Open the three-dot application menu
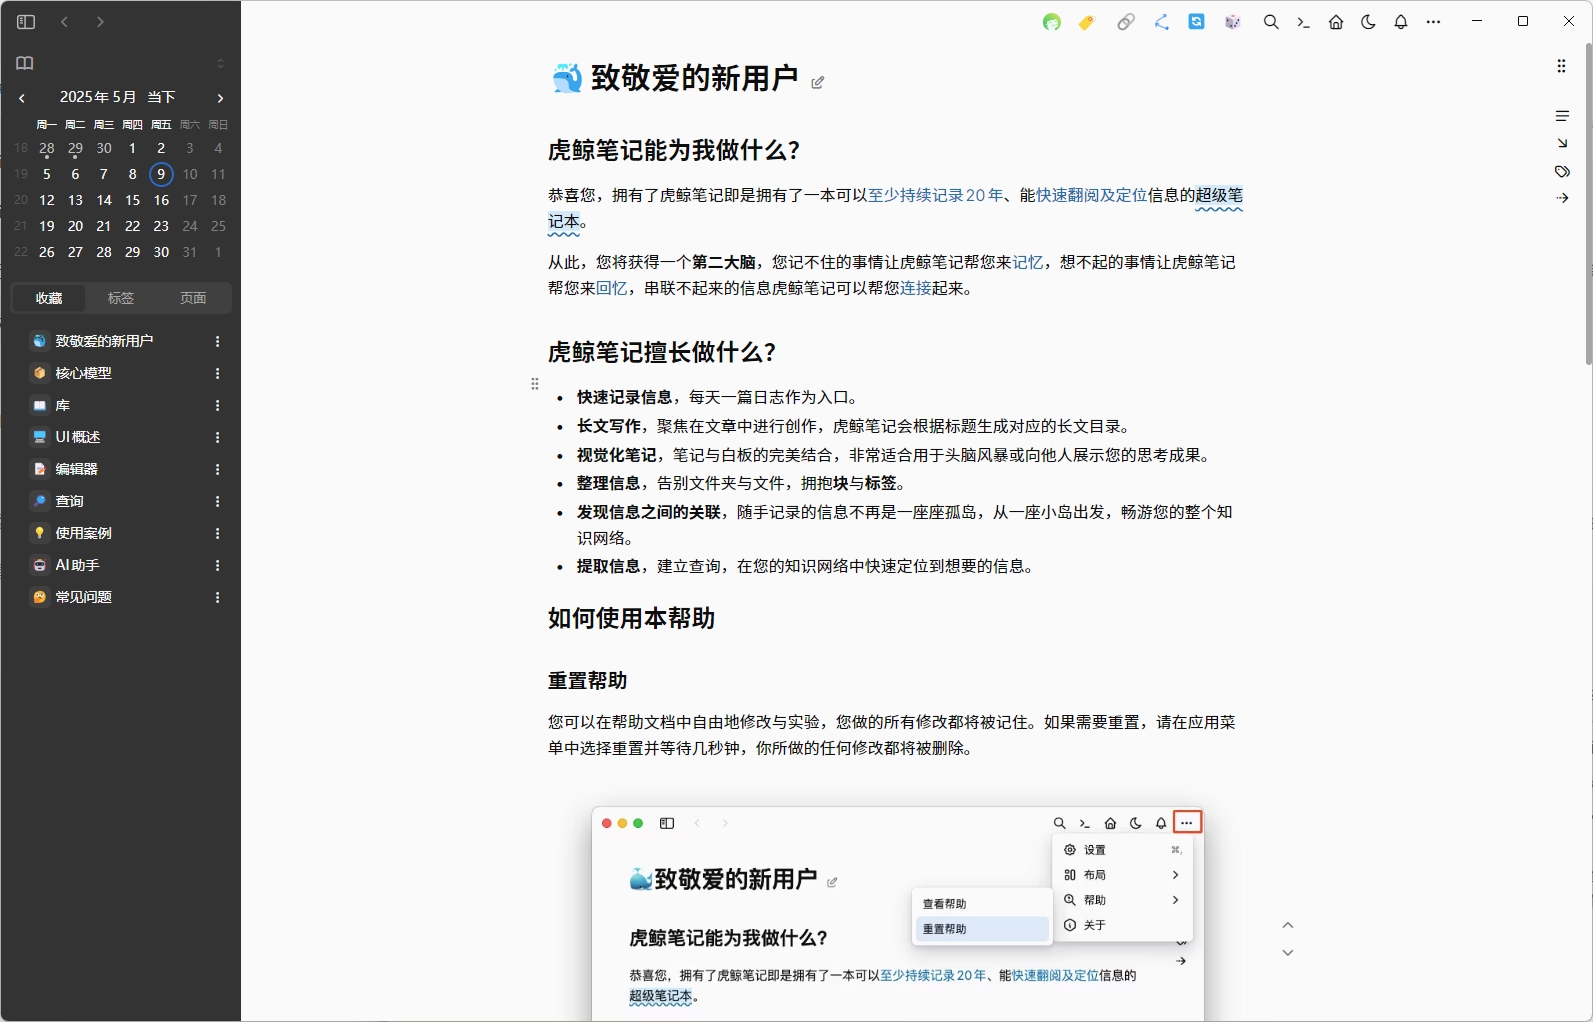This screenshot has width=1593, height=1022. 1434,22
